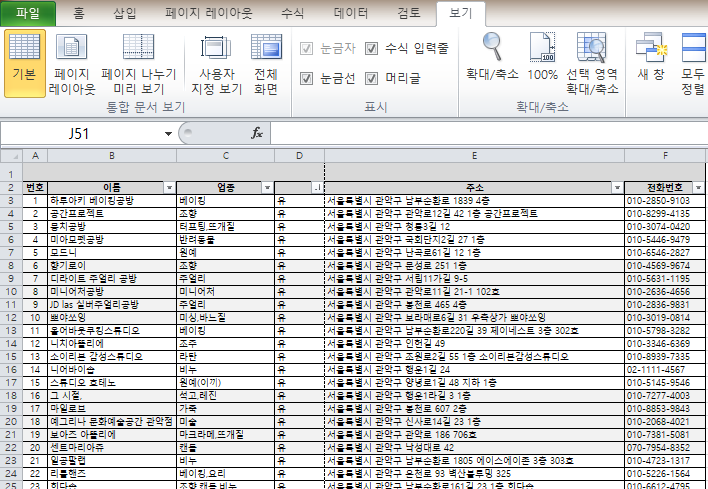Image resolution: width=708 pixels, height=489 pixels.
Task: Select 업종 cell 마크라메,뜨개질
Action: click(225, 435)
